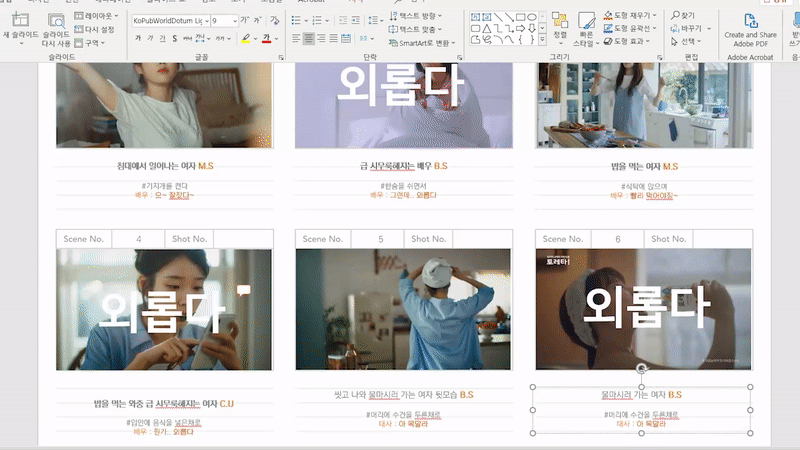Open line spacing dropdown
Image resolution: width=800 pixels, height=450 pixels.
pos(375,20)
